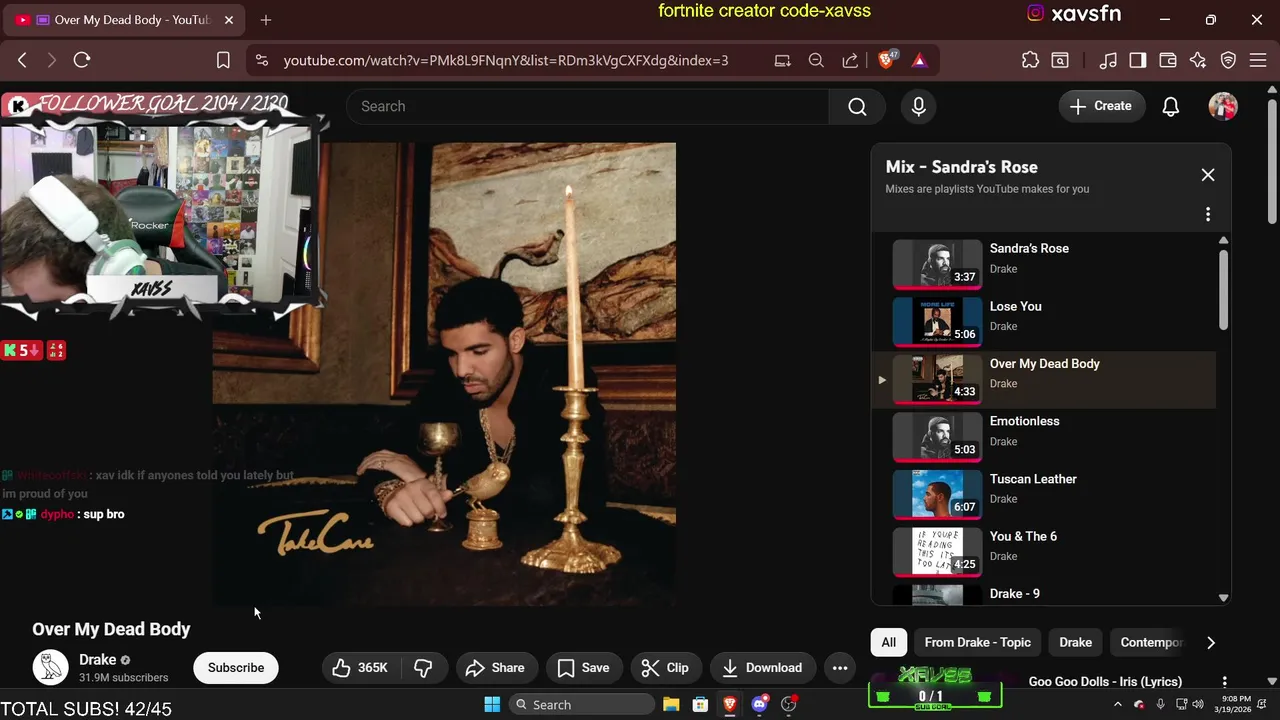
Task: Open Drake's channel avatar
Action: [x=50, y=667]
